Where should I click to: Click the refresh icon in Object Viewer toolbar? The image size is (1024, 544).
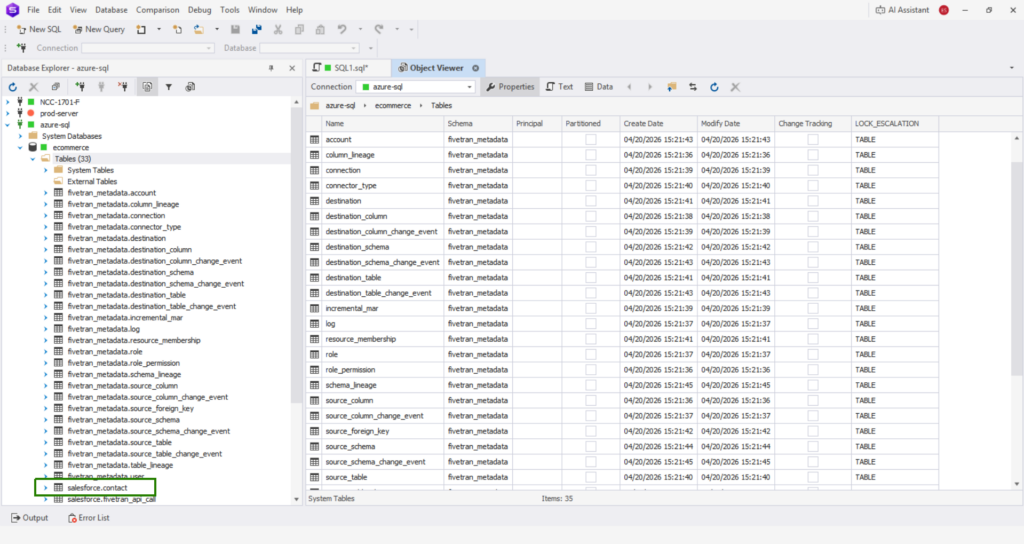tap(714, 87)
